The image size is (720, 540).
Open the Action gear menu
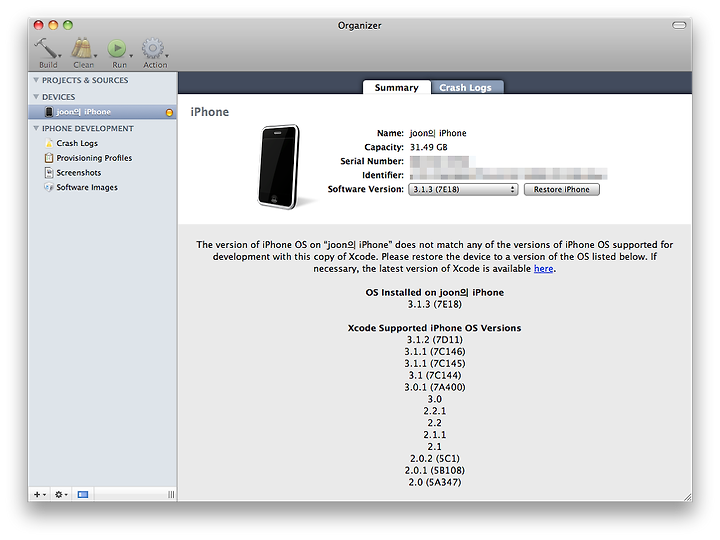pyautogui.click(x=152, y=48)
